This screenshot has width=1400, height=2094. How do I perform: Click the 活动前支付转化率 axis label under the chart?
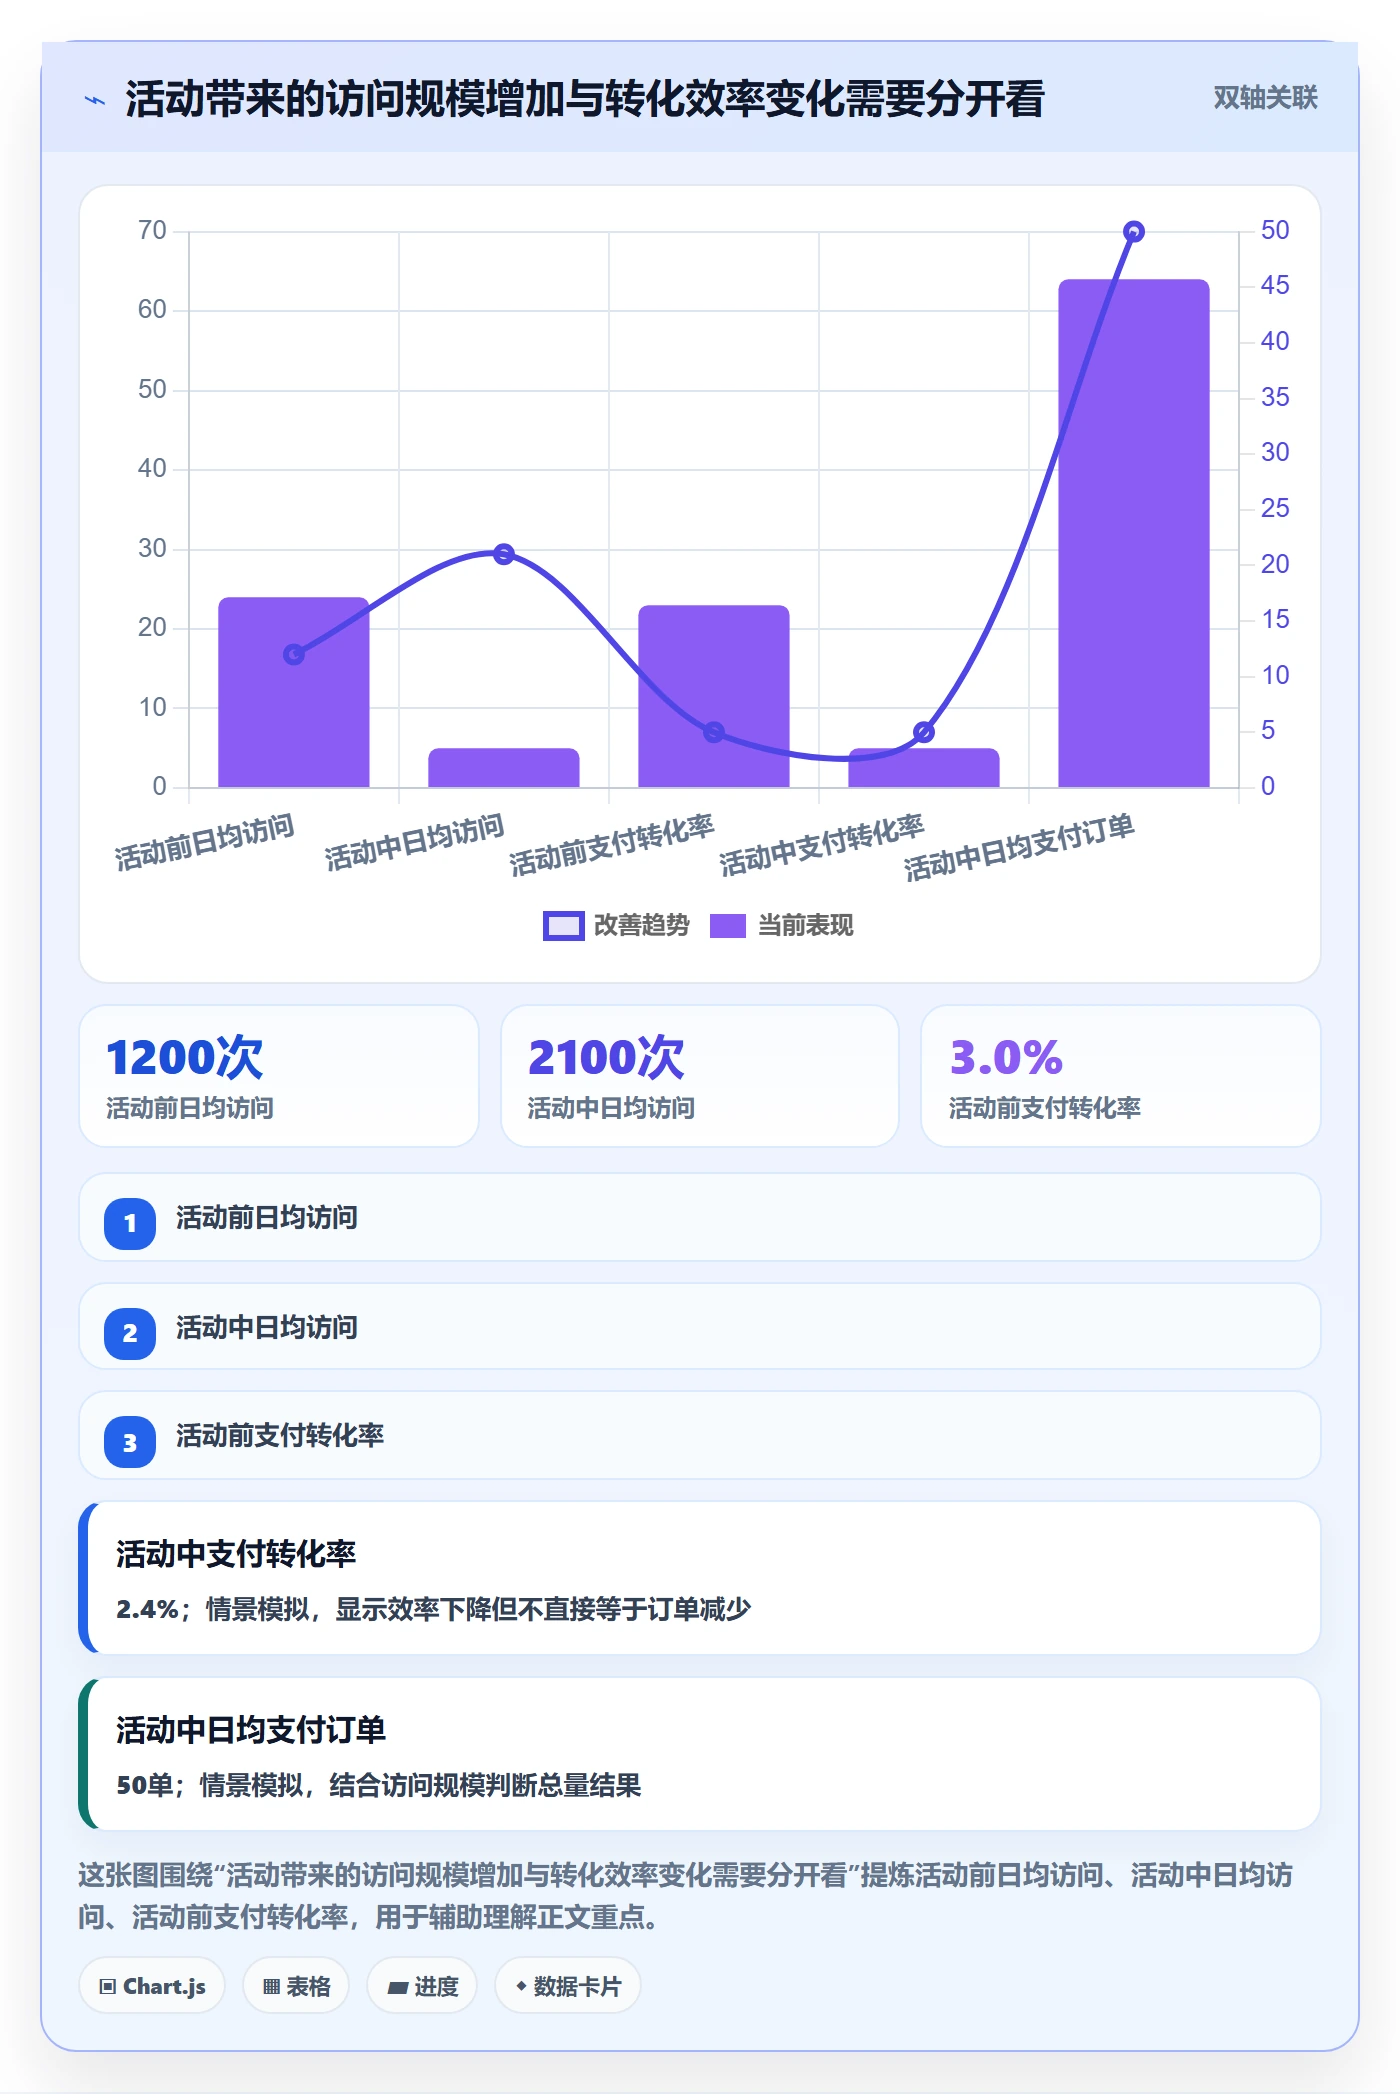tap(612, 845)
